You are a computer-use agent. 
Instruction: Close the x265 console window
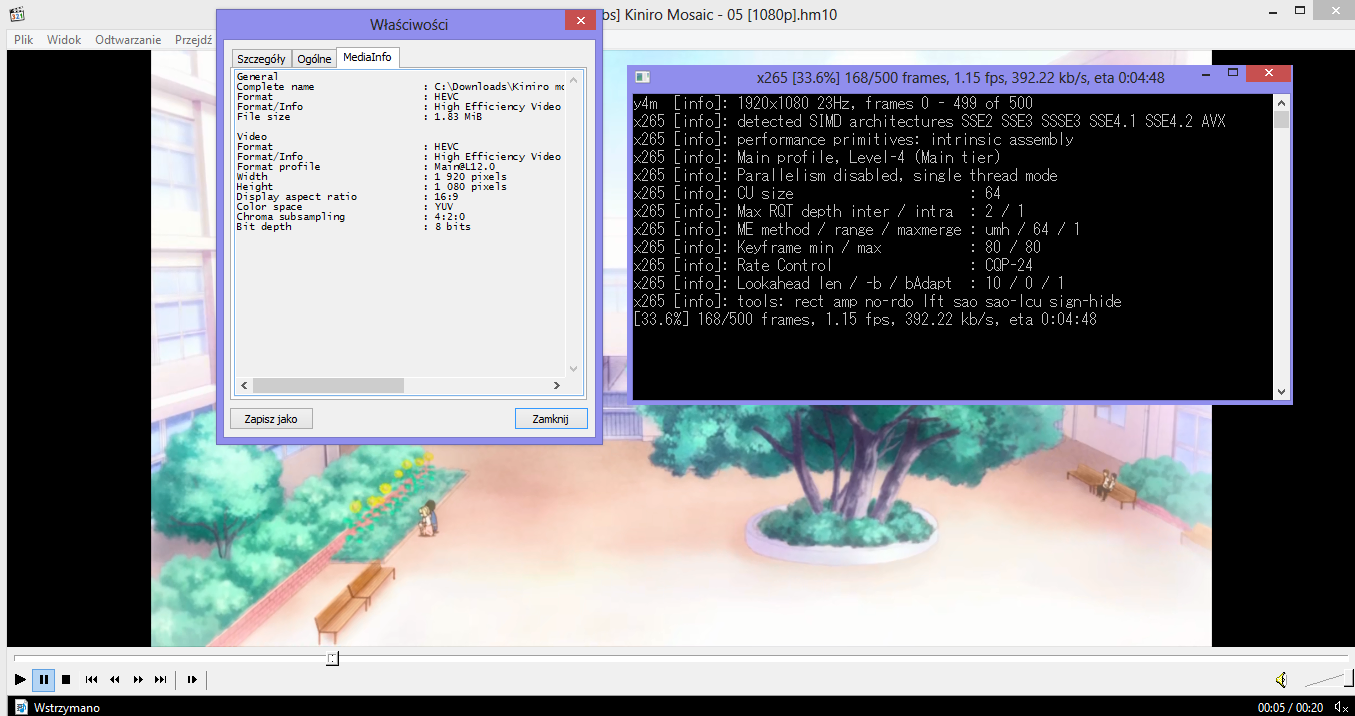pos(1269,74)
